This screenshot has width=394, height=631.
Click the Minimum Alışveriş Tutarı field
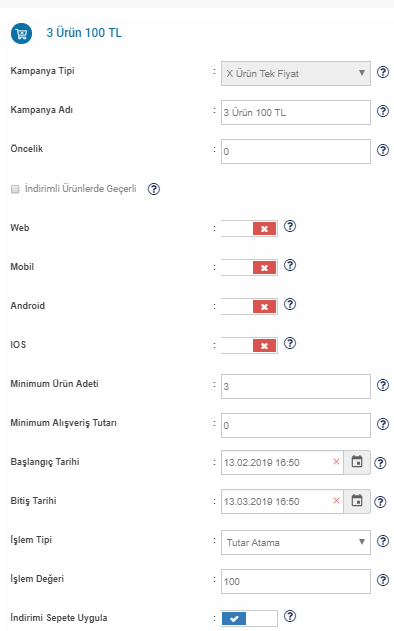click(x=296, y=425)
